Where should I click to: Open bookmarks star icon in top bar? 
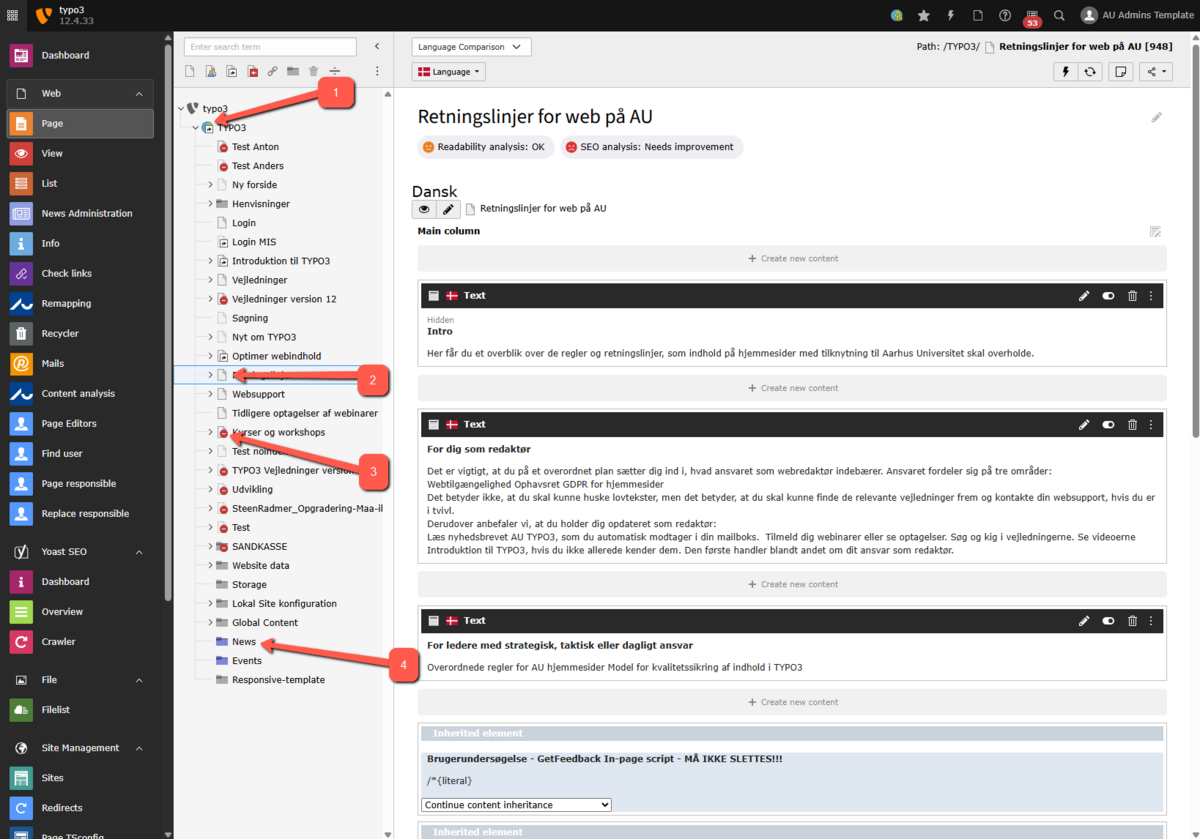(923, 15)
